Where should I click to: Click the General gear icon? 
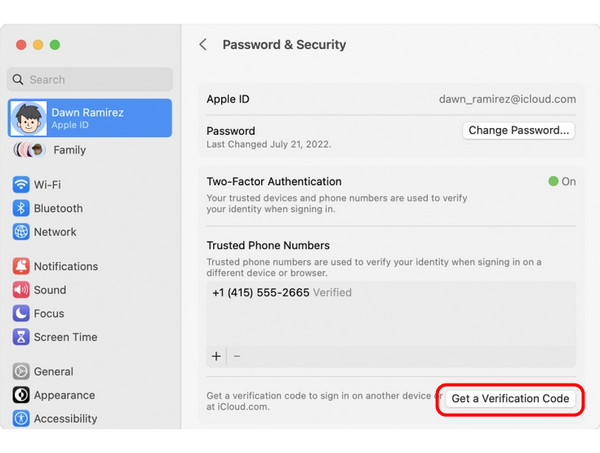[21, 372]
